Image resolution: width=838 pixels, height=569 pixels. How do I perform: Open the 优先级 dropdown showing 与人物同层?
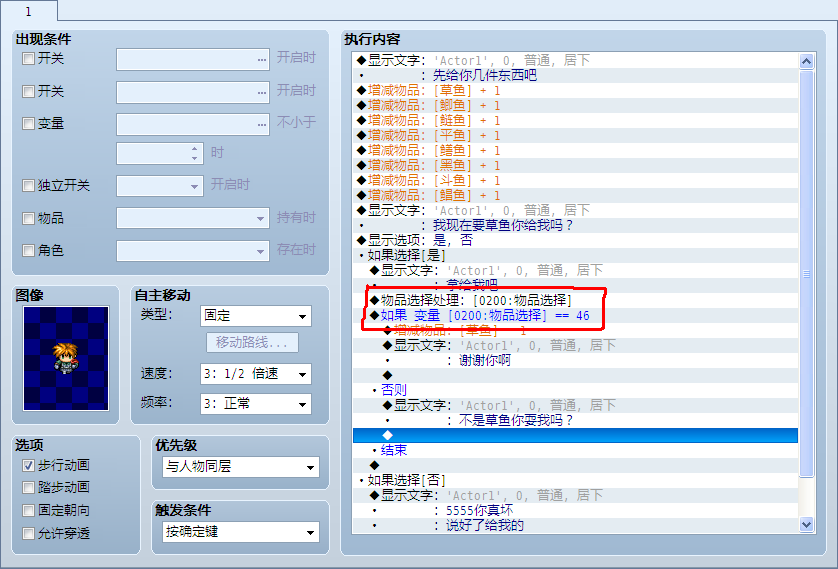pyautogui.click(x=241, y=467)
